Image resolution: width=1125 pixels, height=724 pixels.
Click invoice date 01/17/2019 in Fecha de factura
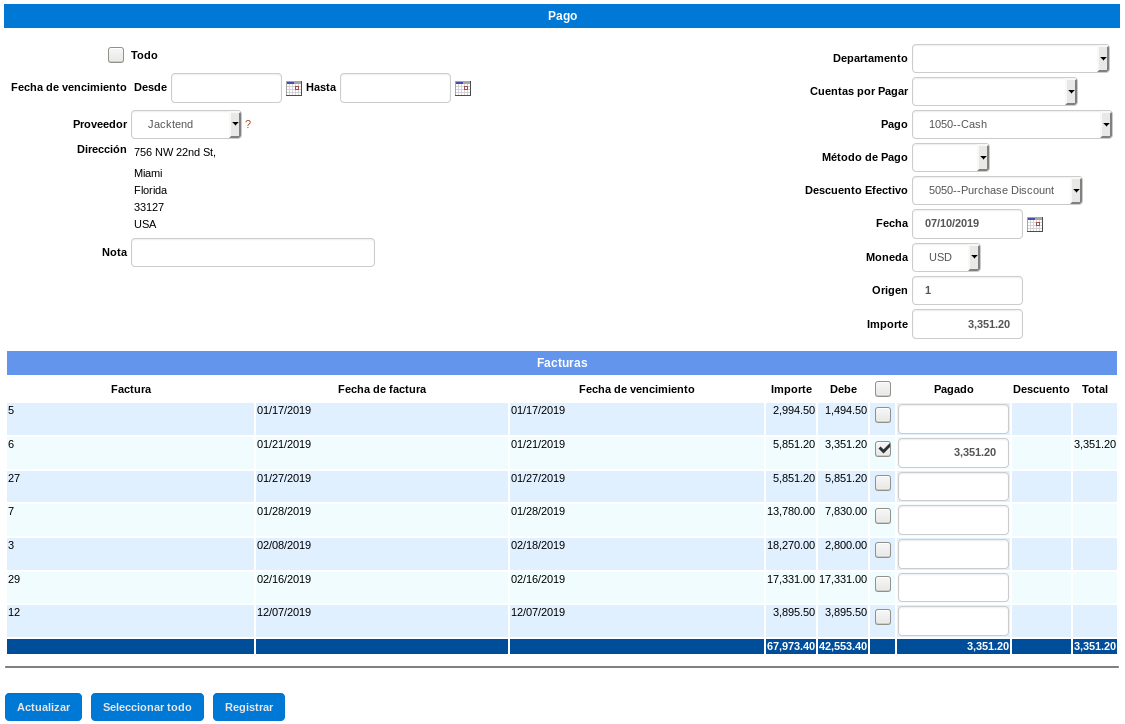284,410
